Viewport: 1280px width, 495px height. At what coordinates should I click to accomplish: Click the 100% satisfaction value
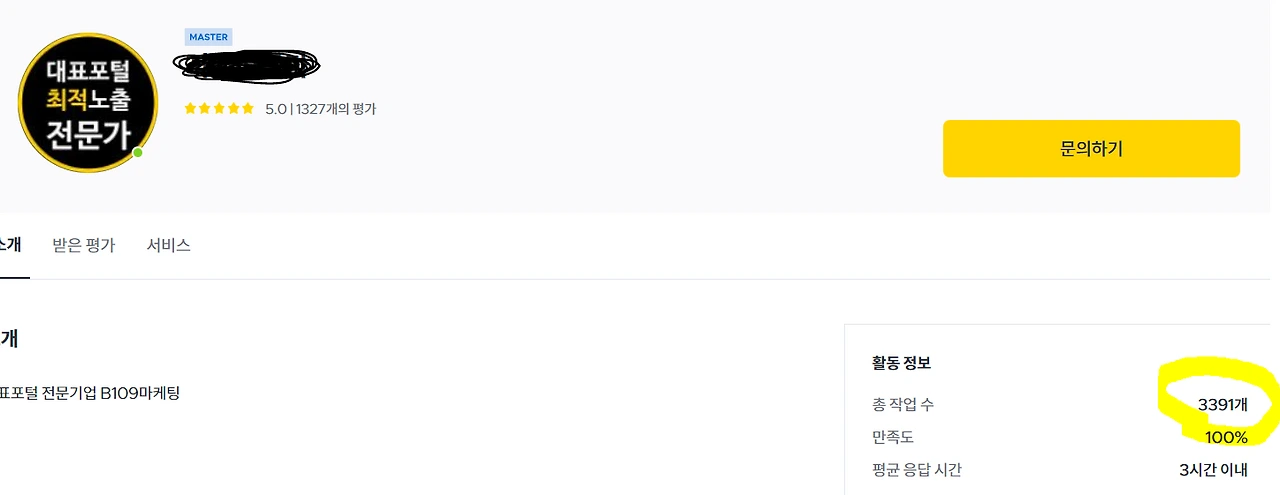[1226, 437]
